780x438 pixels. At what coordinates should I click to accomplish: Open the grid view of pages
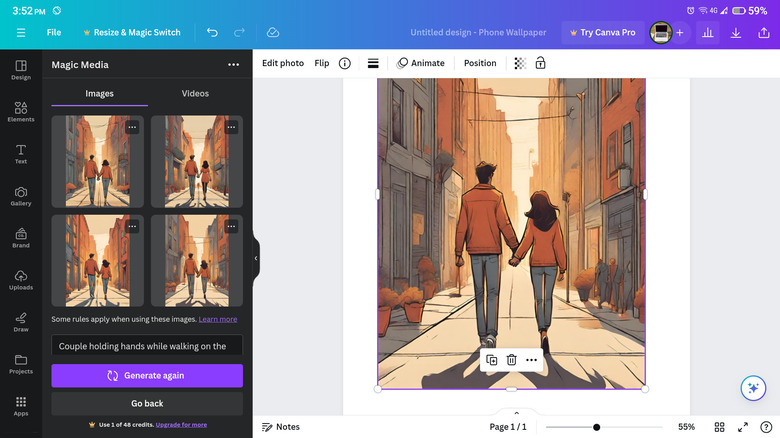(719, 427)
